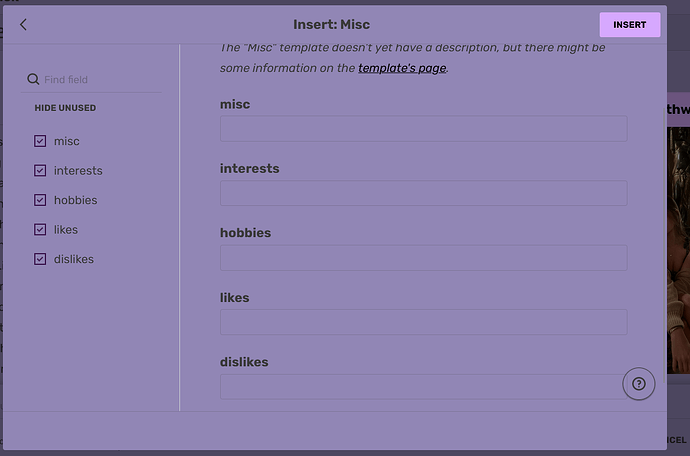This screenshot has width=690, height=456.
Task: Focus the Find field search box
Action: point(100,79)
